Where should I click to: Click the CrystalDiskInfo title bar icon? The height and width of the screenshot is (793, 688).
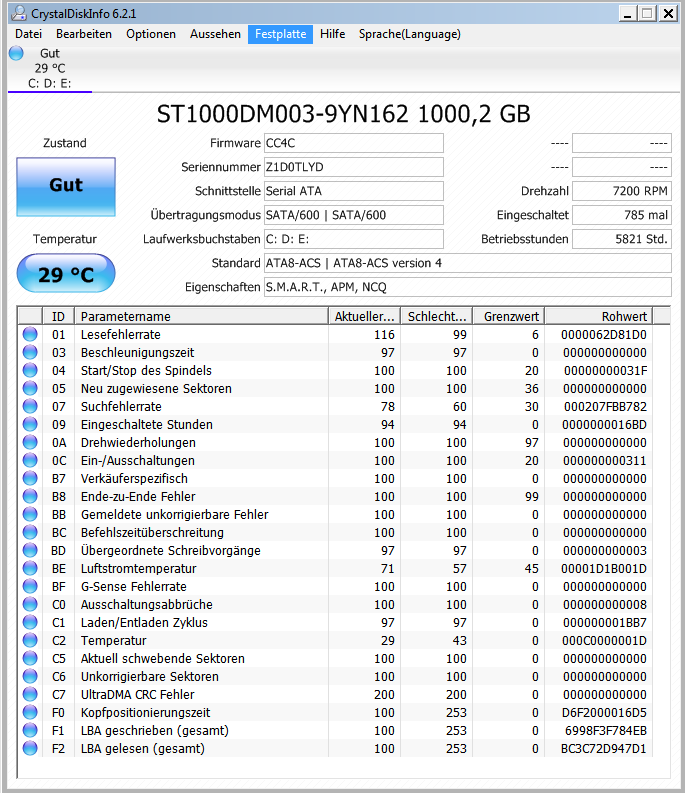(x=19, y=13)
